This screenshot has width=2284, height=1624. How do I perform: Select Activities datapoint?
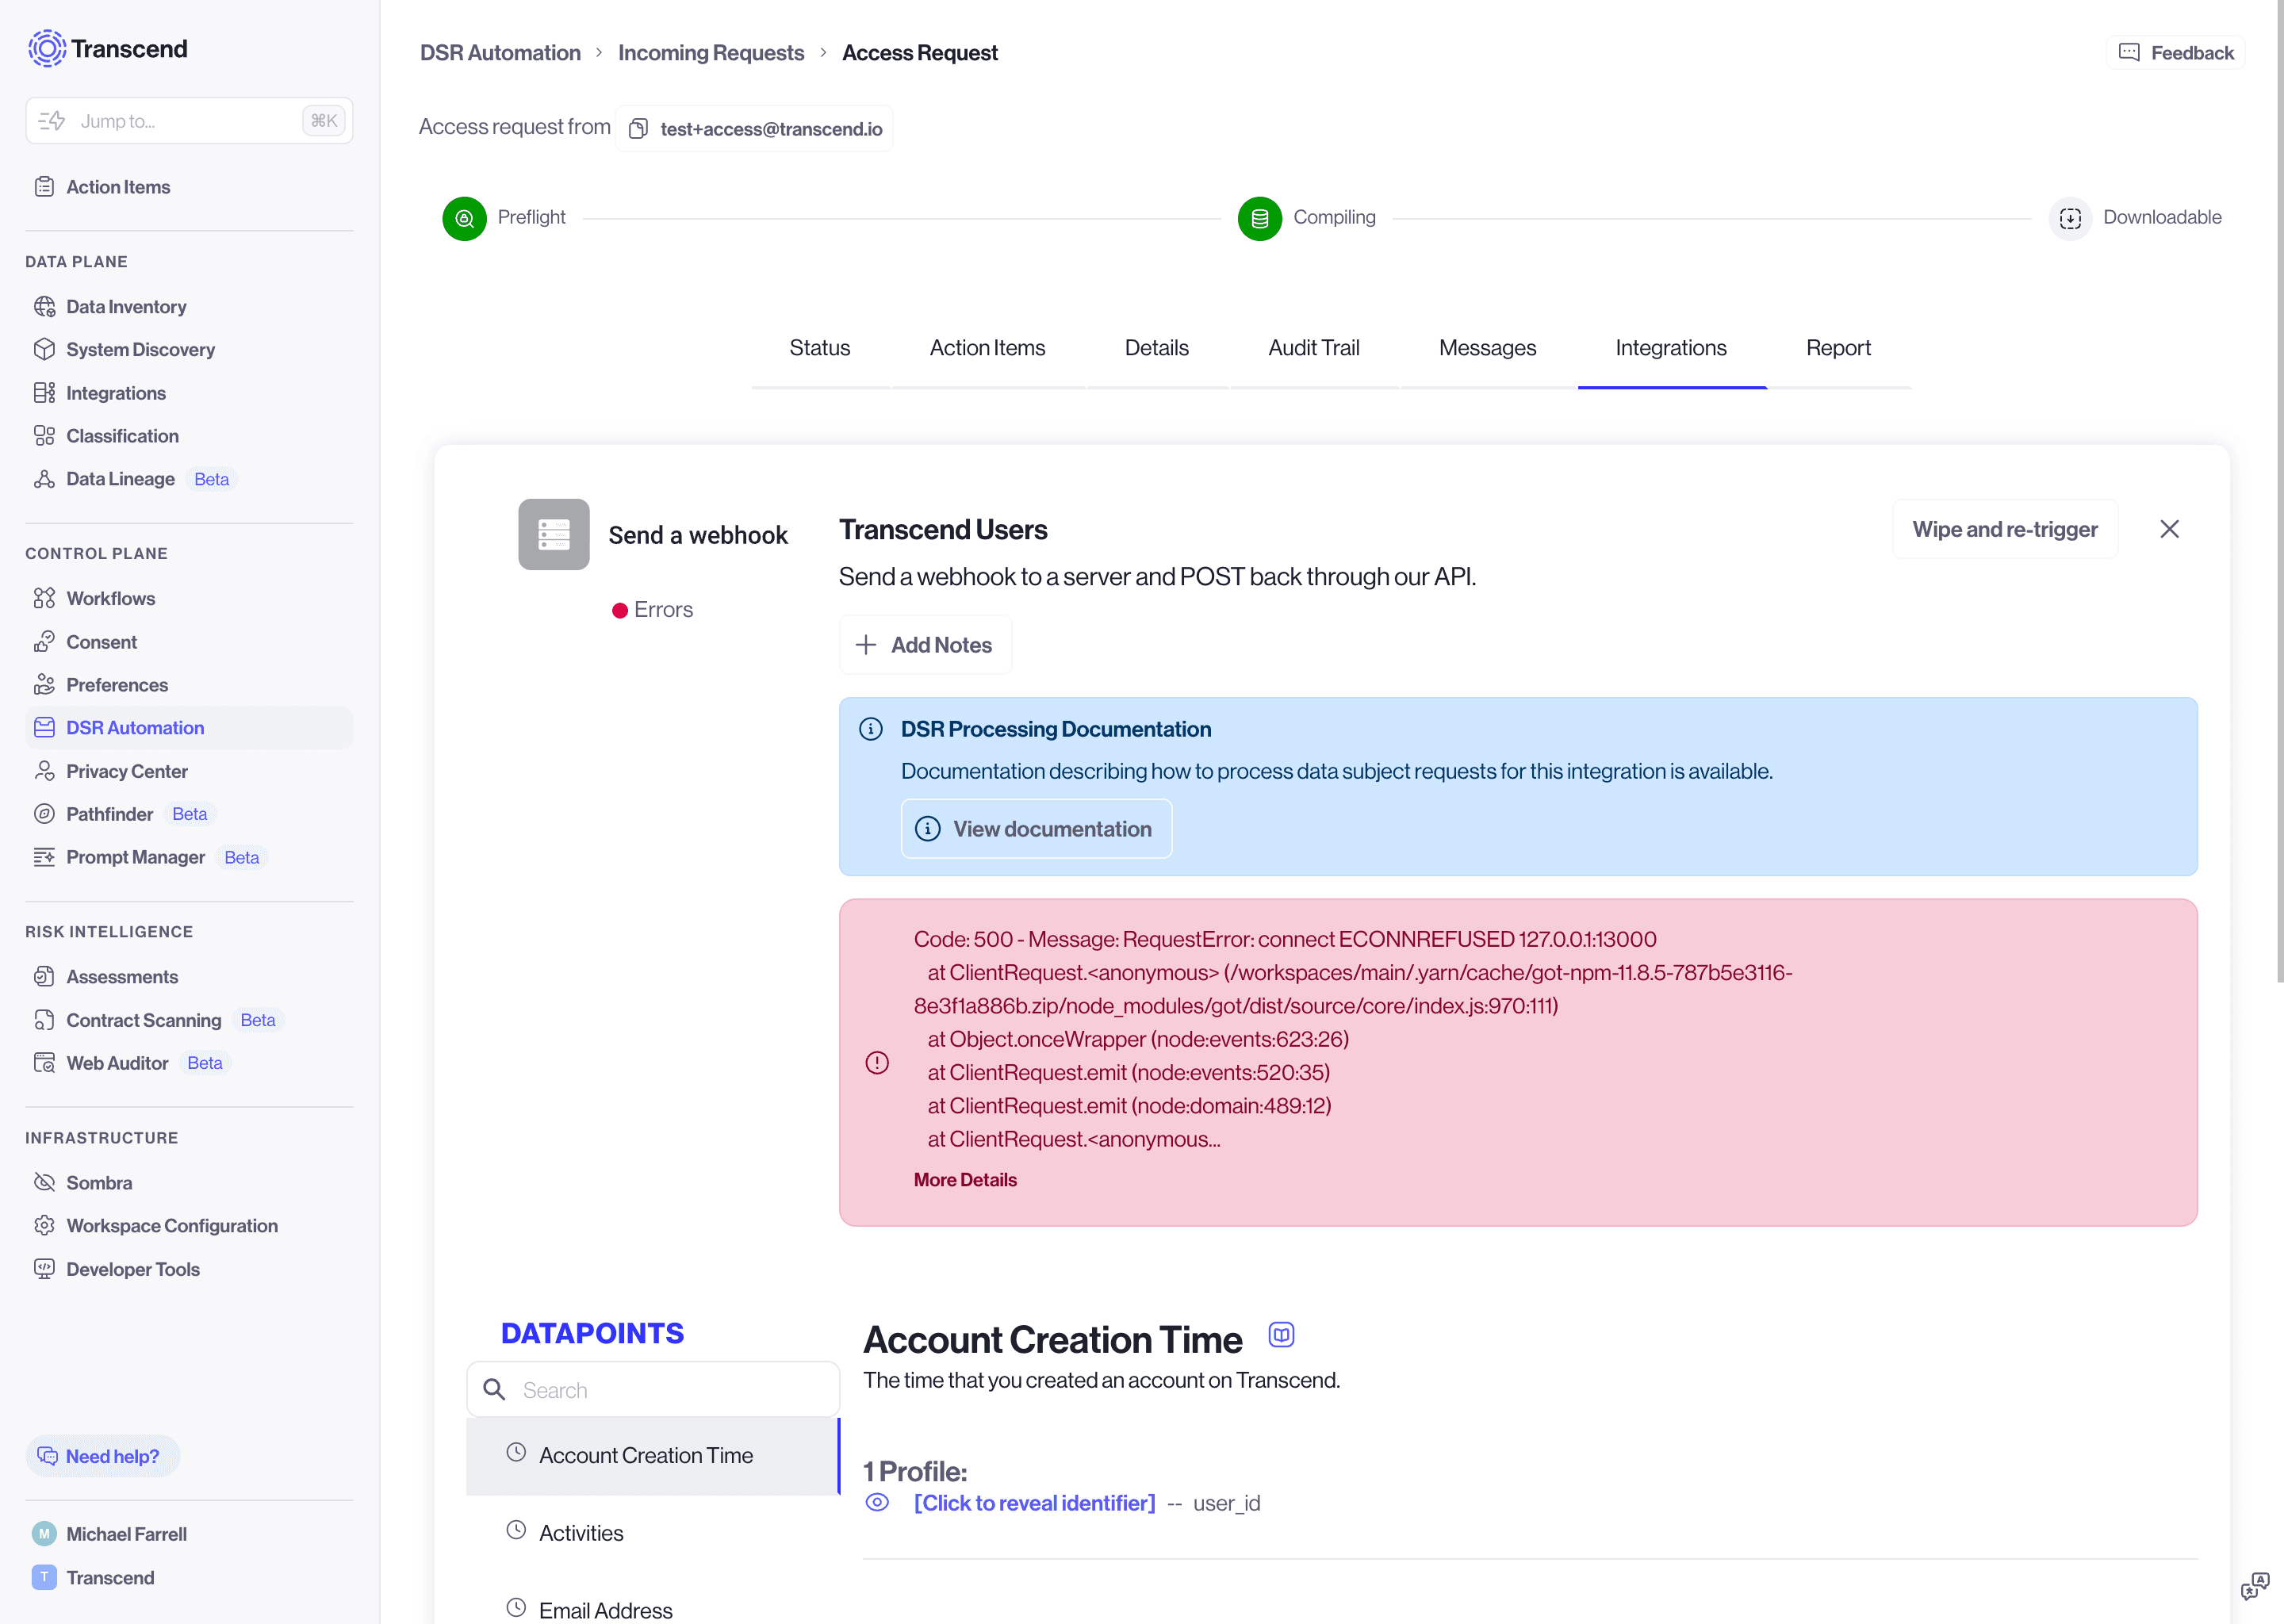tap(653, 1533)
